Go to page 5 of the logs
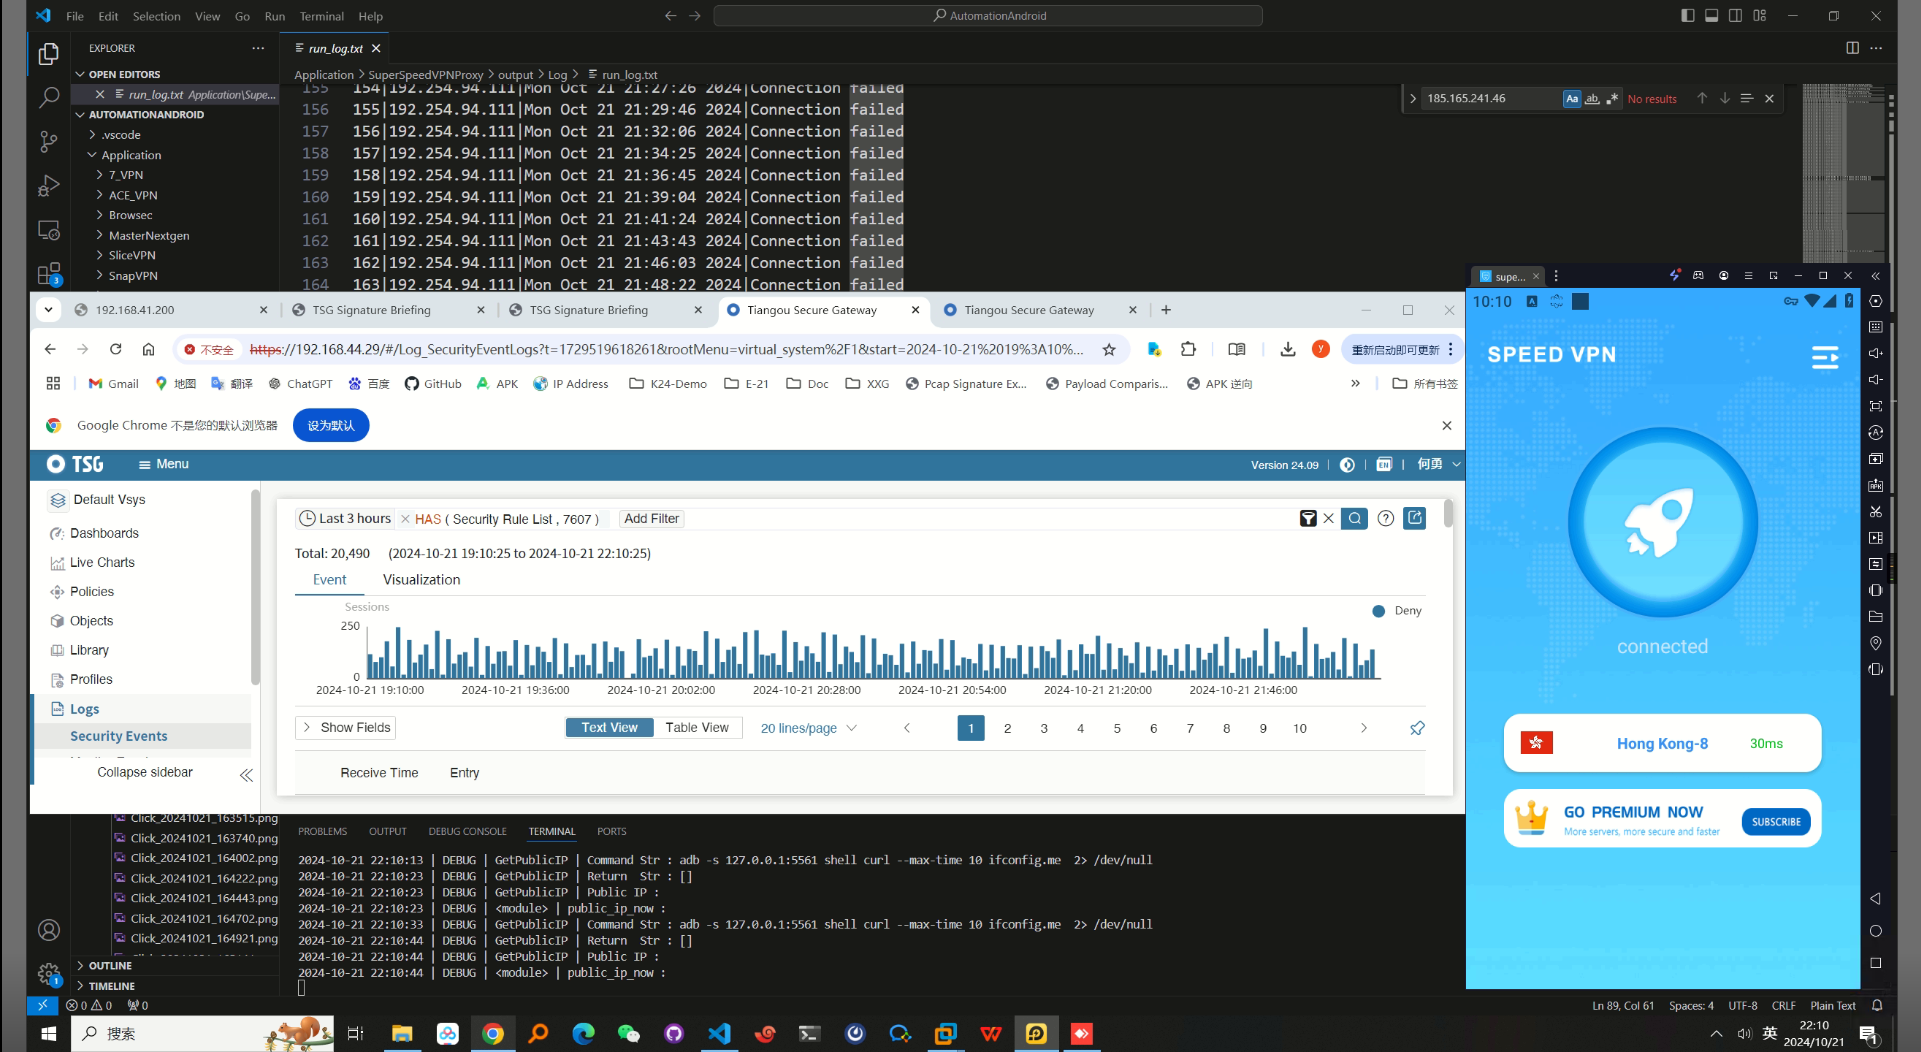This screenshot has width=1921, height=1052. pyautogui.click(x=1117, y=728)
